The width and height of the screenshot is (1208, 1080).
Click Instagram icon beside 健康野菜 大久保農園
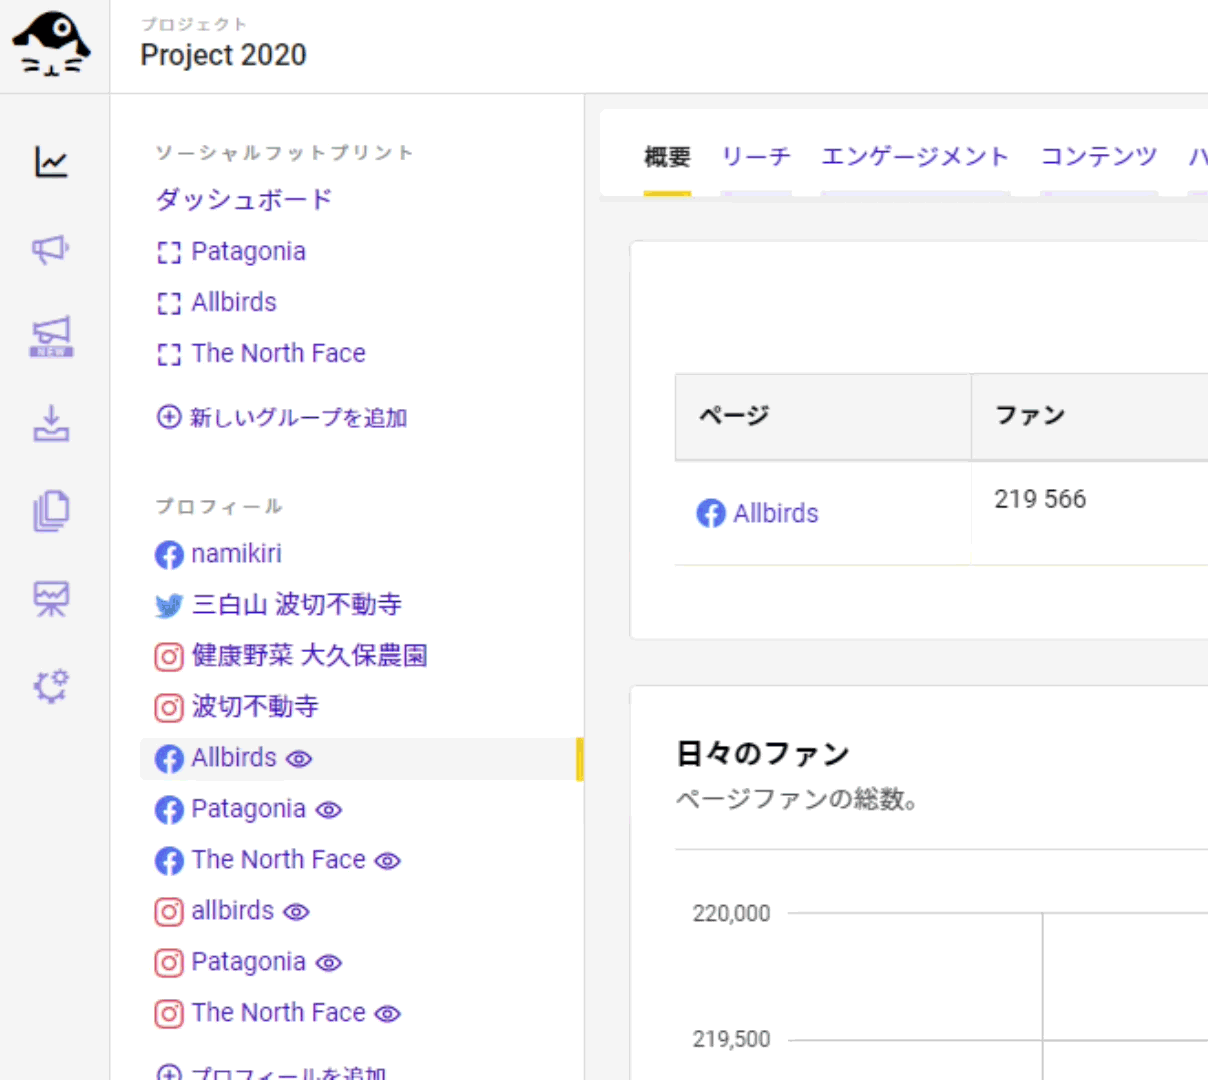click(169, 657)
